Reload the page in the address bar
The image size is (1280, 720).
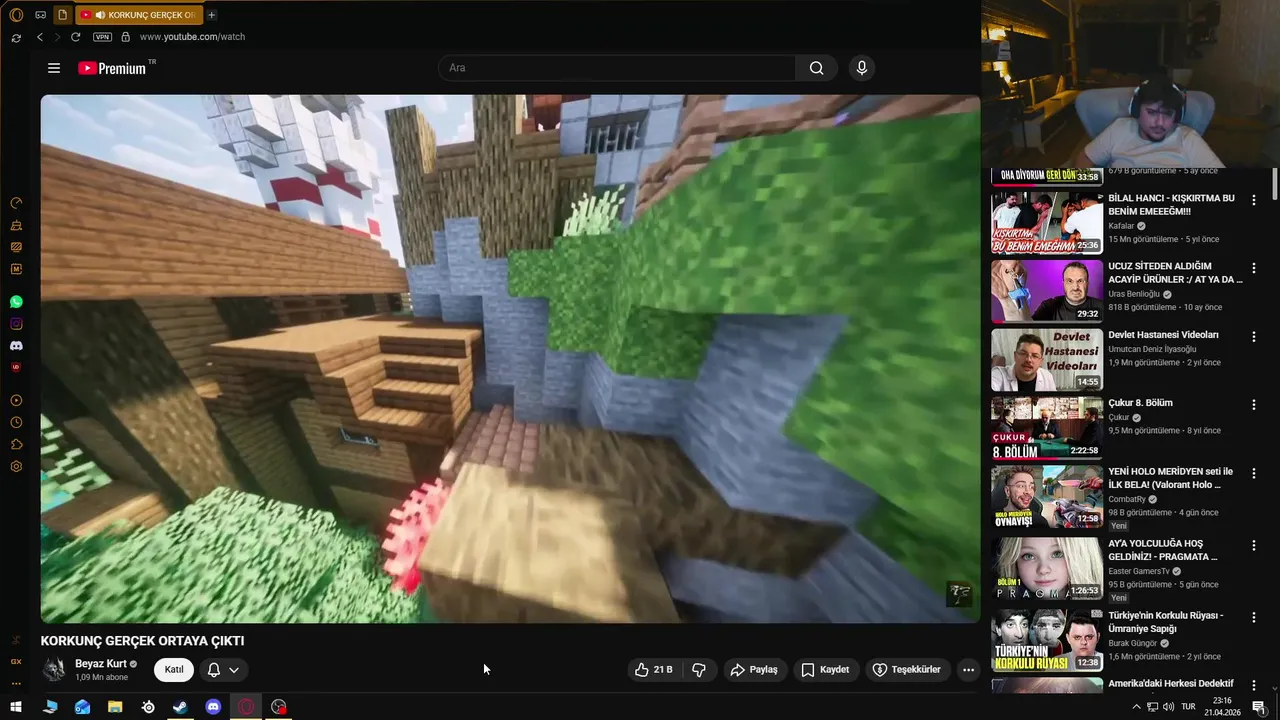click(75, 37)
